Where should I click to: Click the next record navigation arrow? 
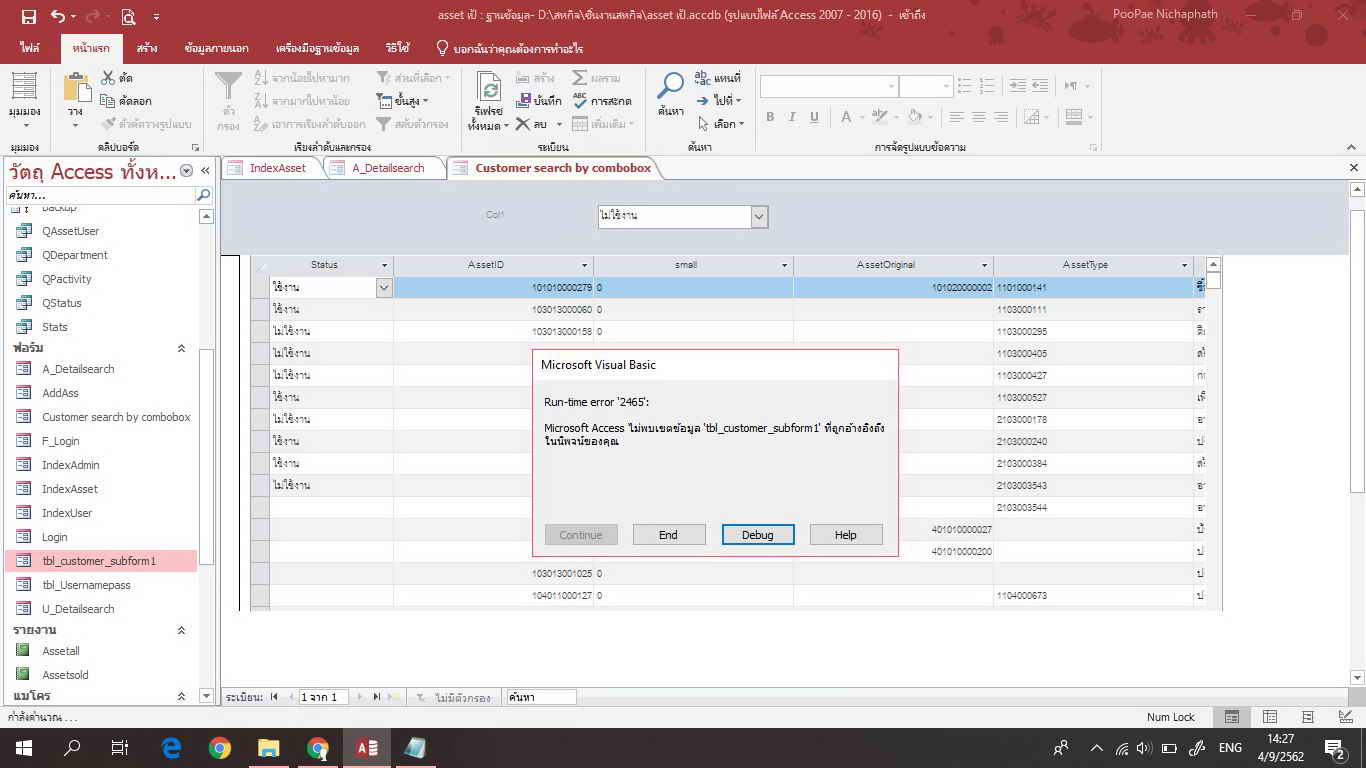click(x=359, y=697)
